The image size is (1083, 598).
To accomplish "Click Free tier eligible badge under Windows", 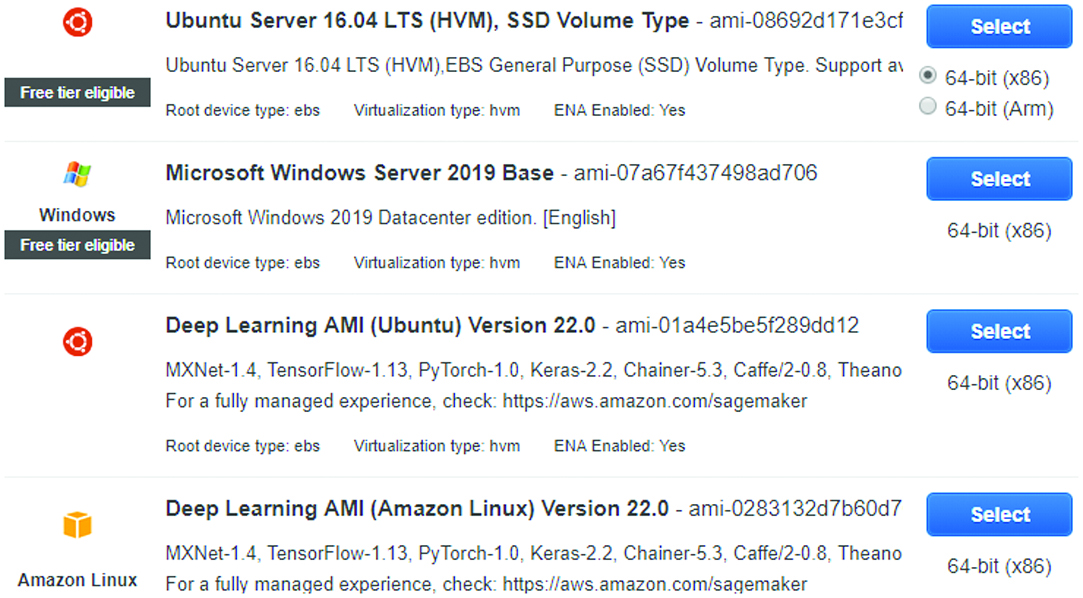I will pos(77,245).
